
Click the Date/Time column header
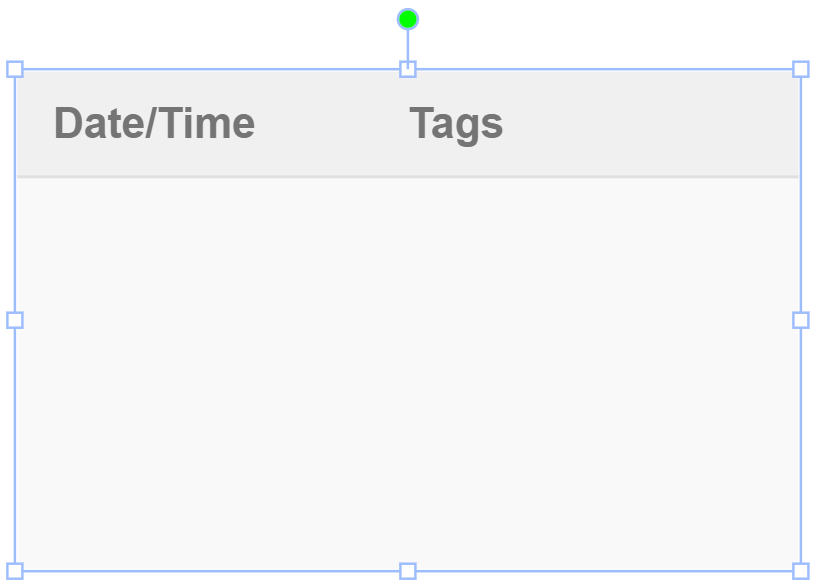[x=155, y=123]
